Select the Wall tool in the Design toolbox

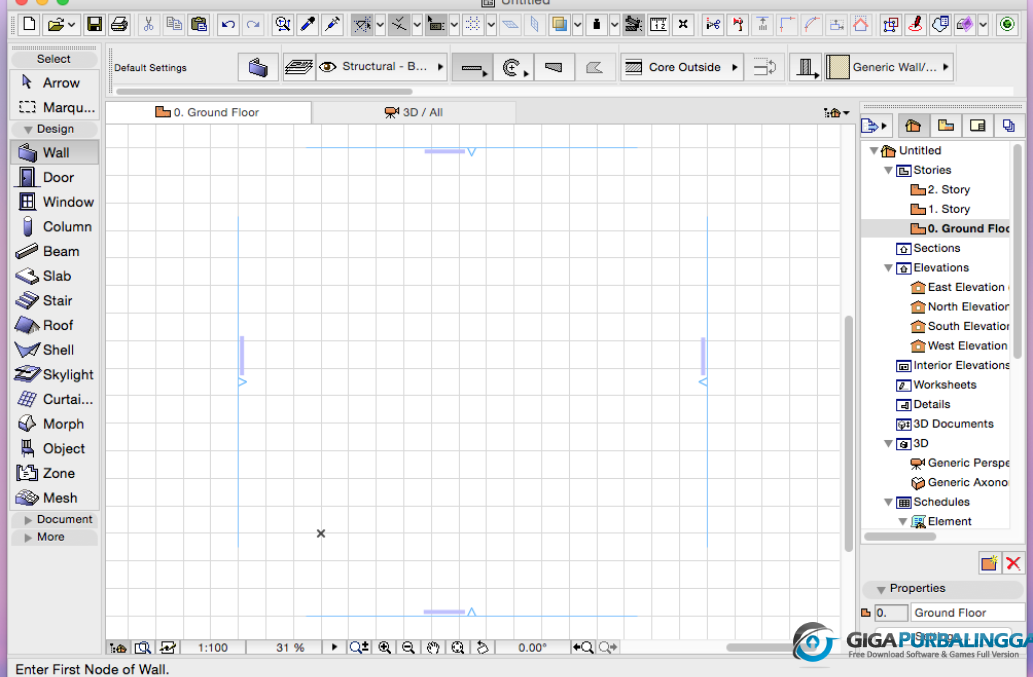(55, 153)
